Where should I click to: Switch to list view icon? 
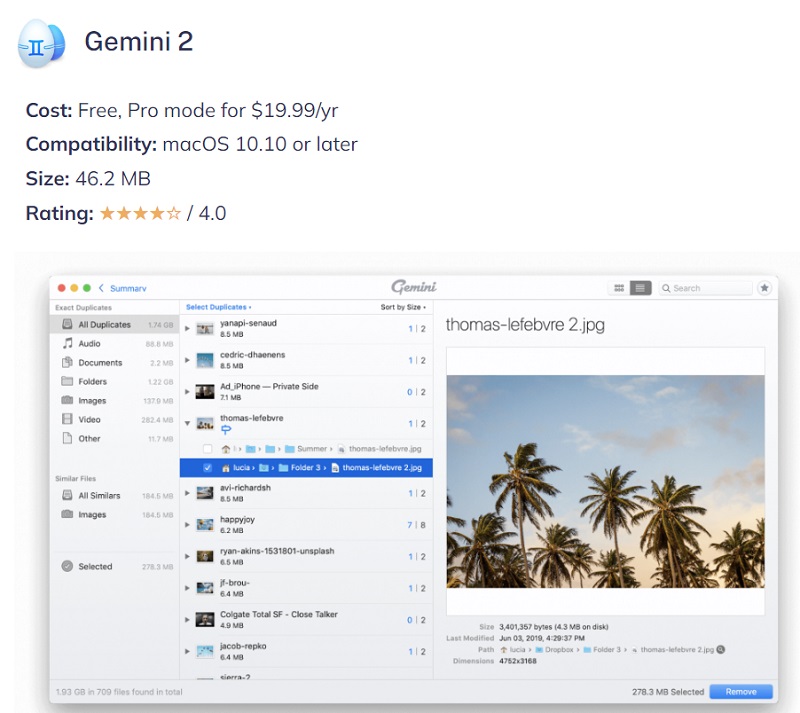coord(640,288)
